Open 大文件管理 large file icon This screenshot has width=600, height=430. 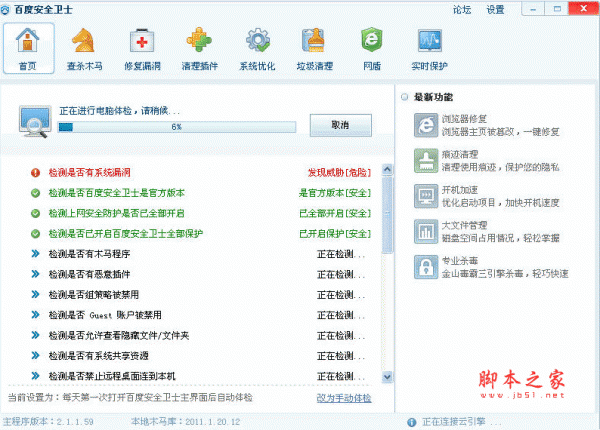(426, 231)
